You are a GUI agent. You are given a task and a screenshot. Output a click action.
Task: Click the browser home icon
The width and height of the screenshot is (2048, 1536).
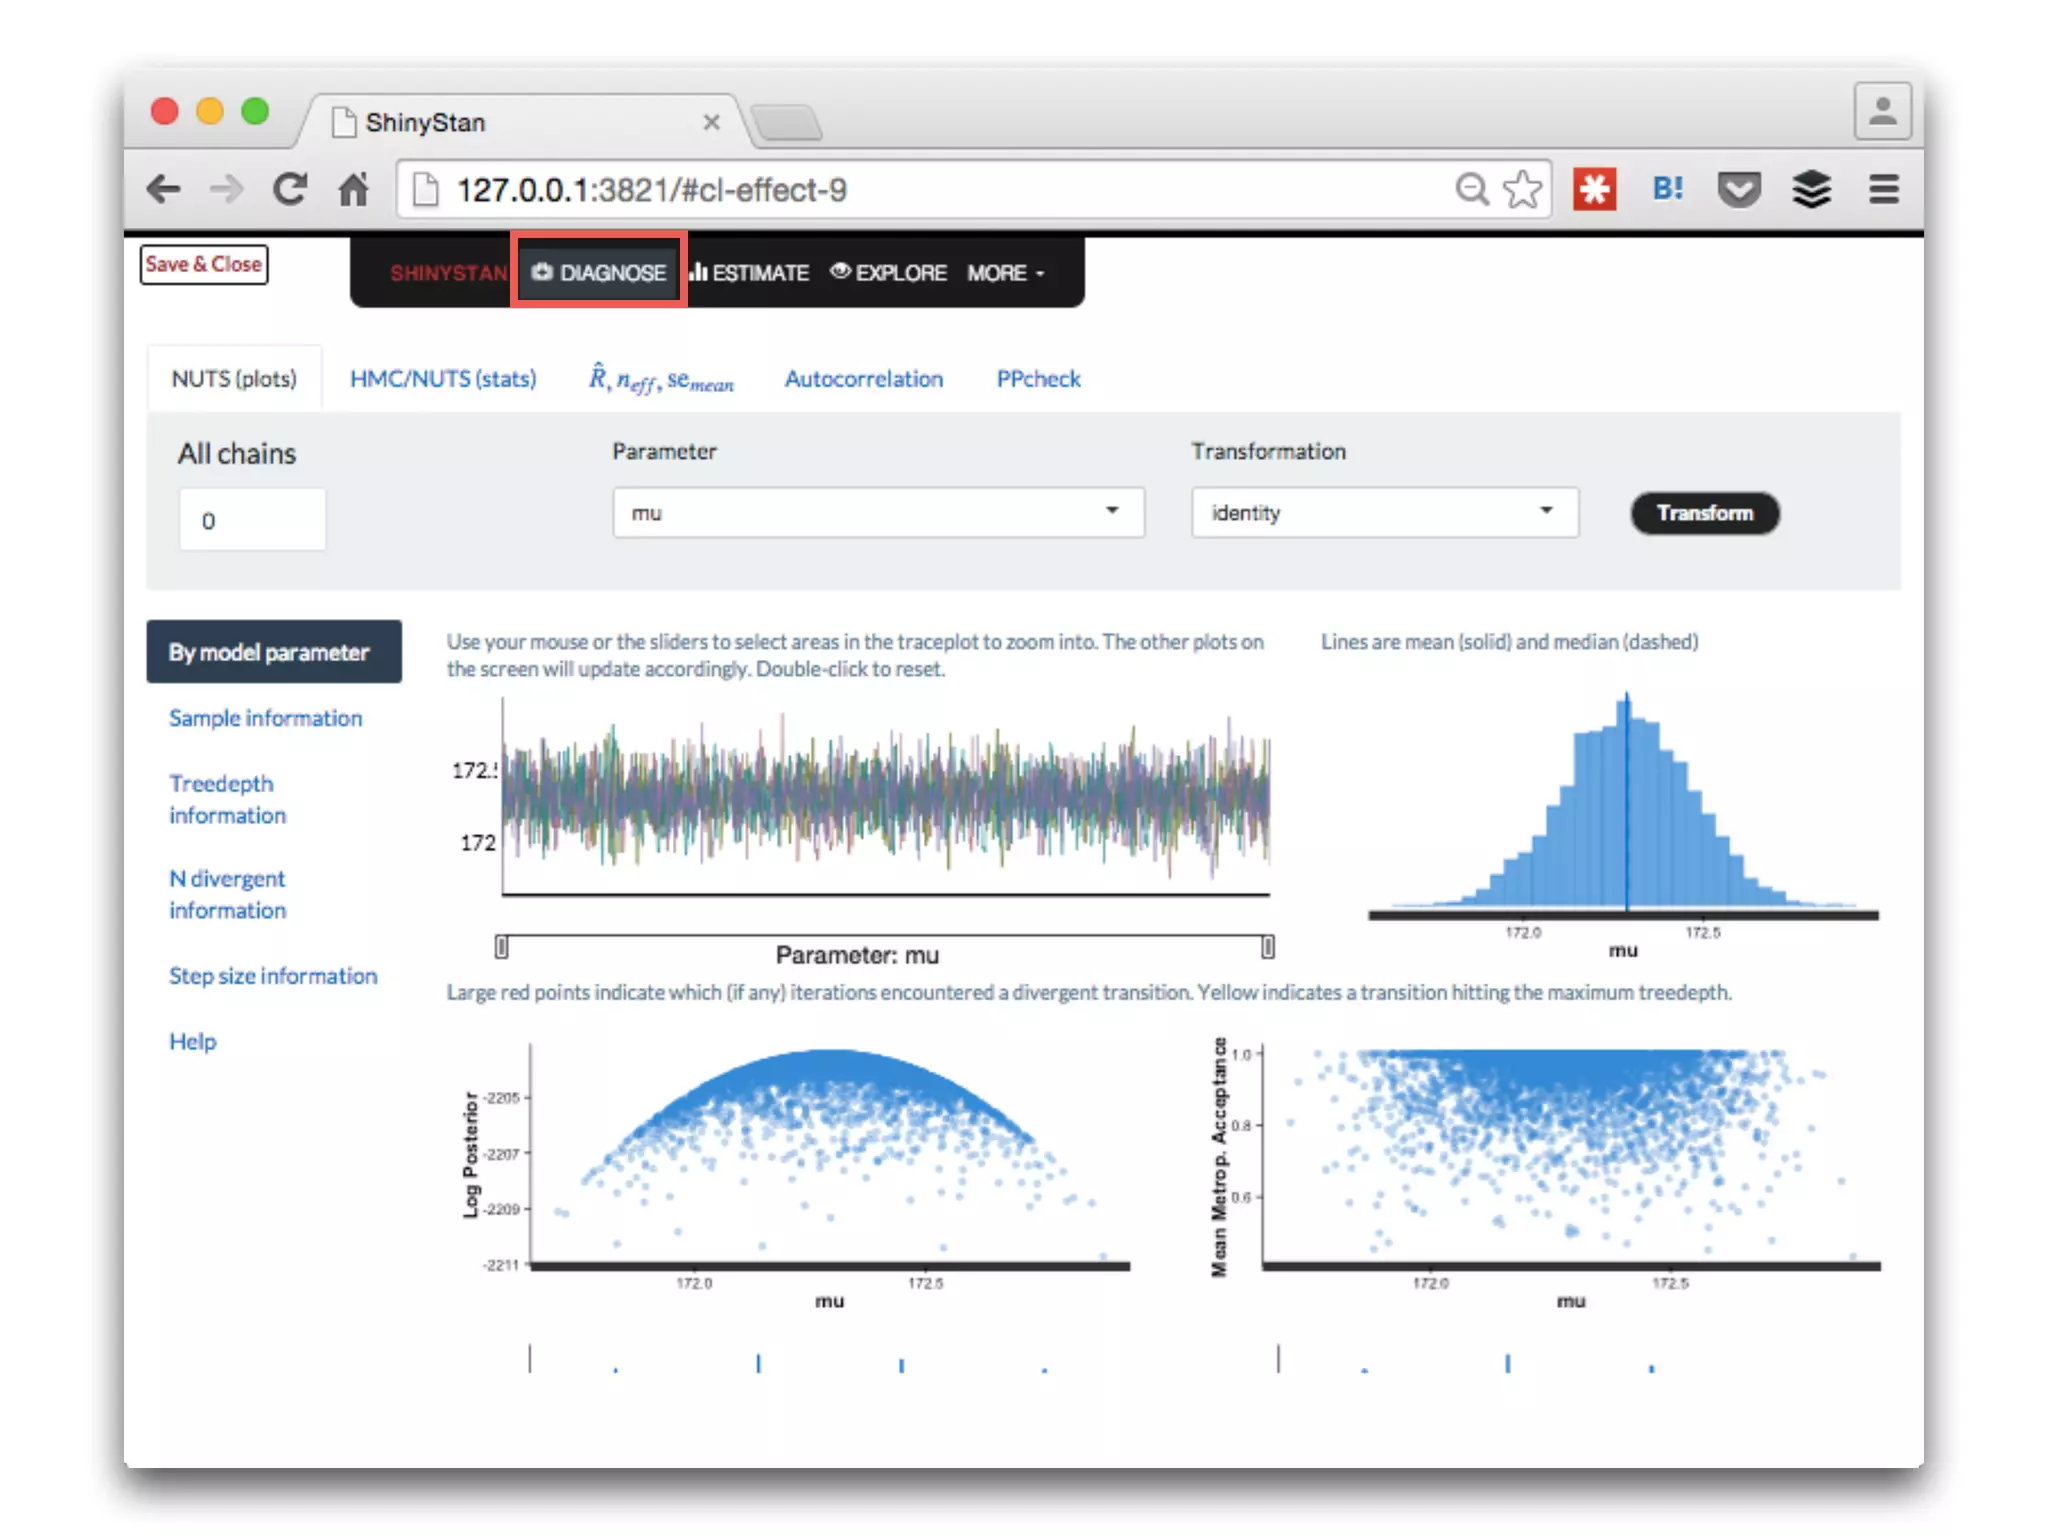click(353, 189)
